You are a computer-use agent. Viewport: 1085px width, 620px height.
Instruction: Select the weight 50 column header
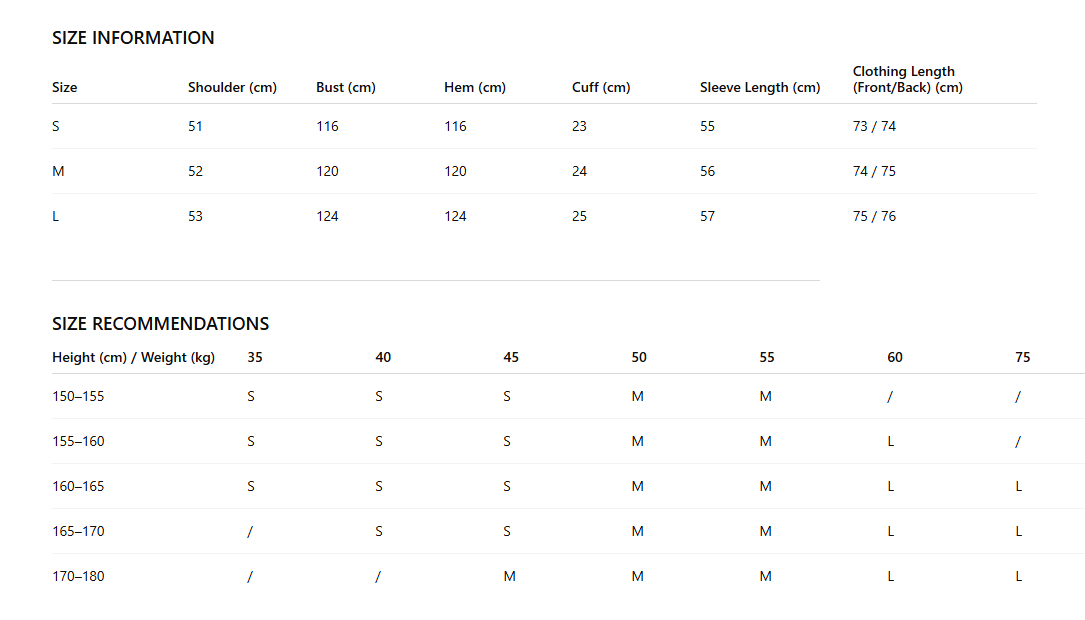coord(639,358)
